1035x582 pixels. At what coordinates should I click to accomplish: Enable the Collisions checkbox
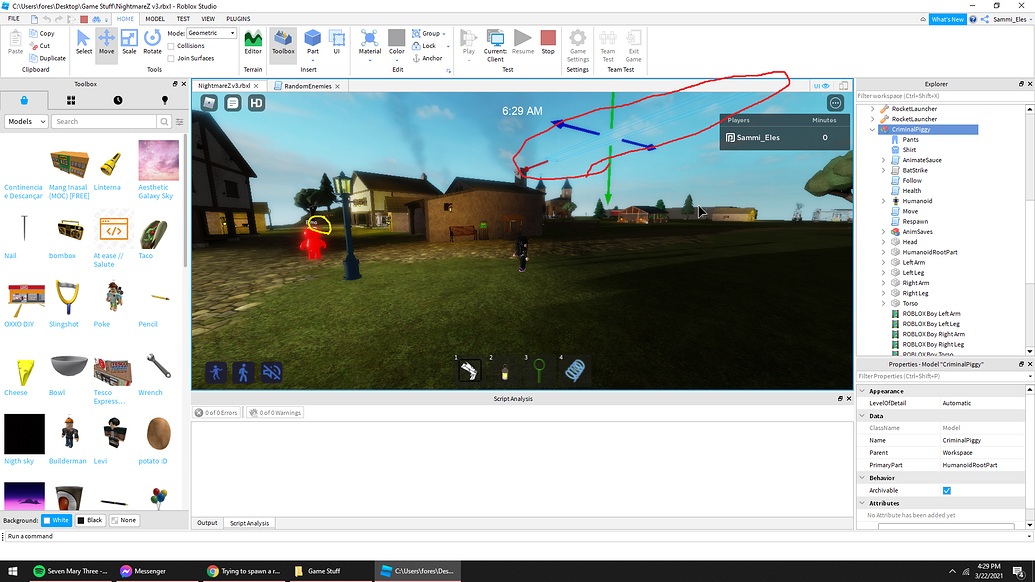tap(171, 46)
